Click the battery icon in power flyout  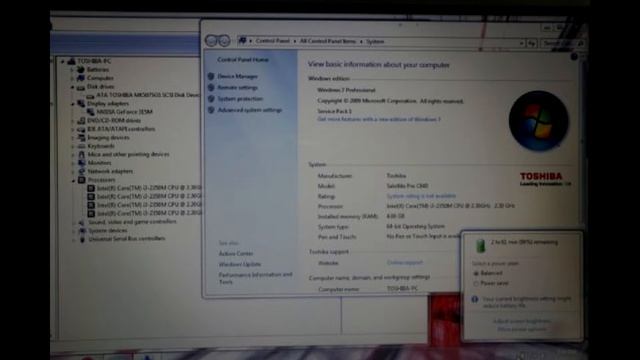click(x=480, y=245)
